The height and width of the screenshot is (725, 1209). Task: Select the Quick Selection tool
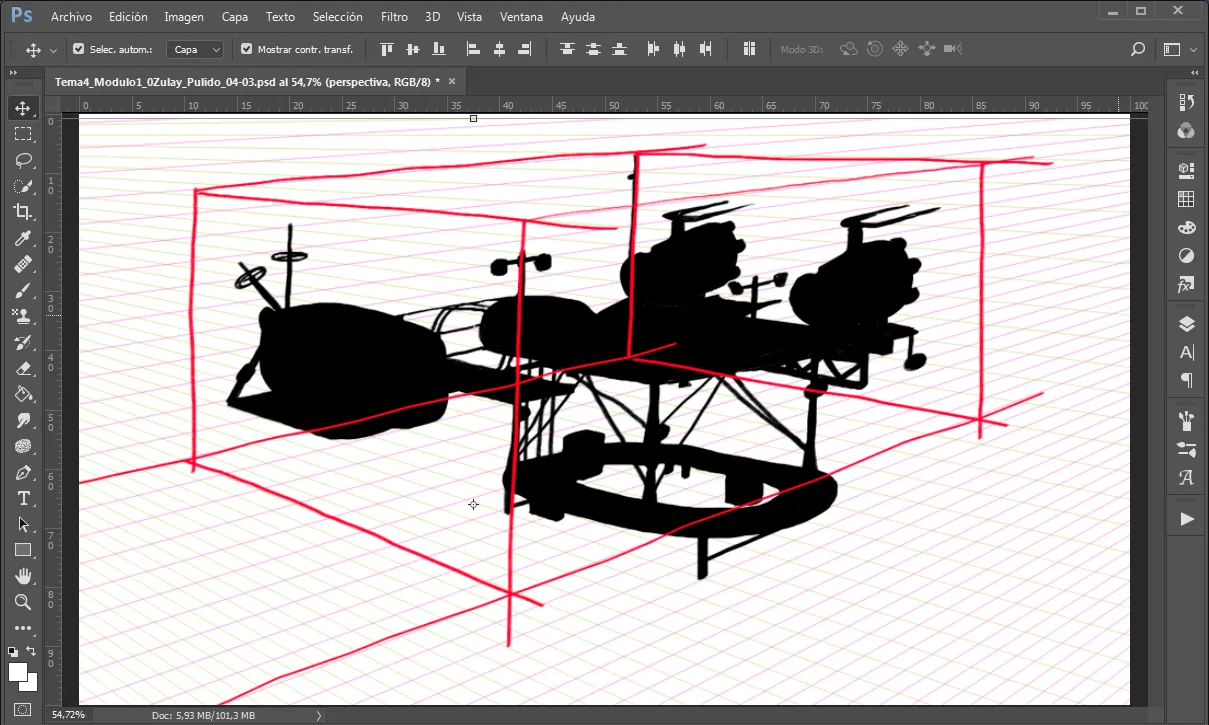tap(23, 186)
